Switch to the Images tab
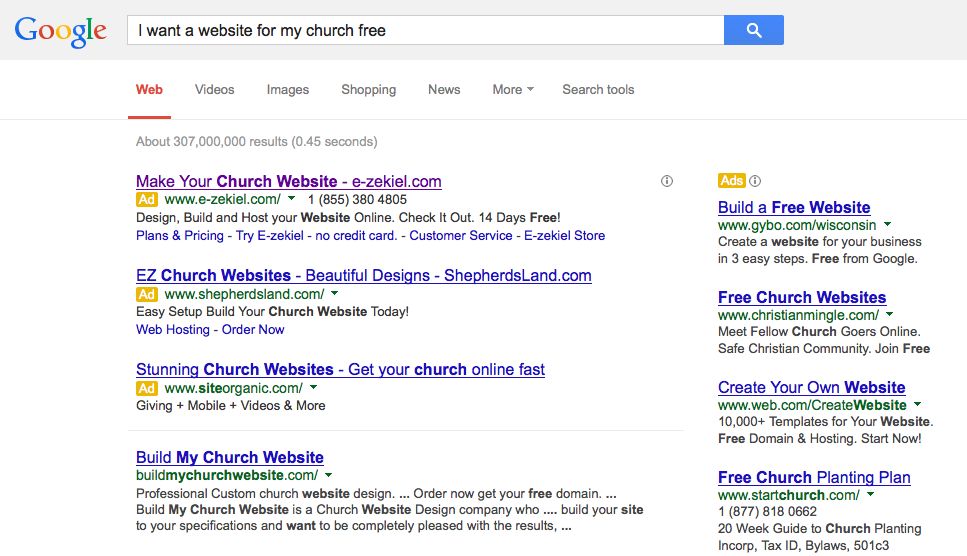Image resolution: width=967 pixels, height=556 pixels. [x=287, y=89]
